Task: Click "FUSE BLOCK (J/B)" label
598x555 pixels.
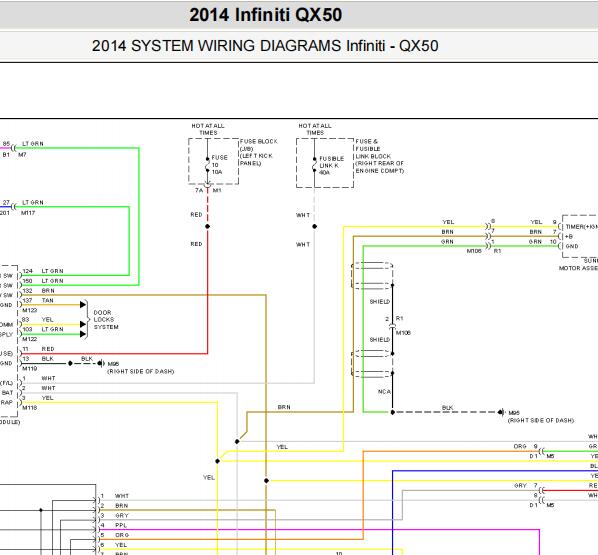Action: click(259, 145)
